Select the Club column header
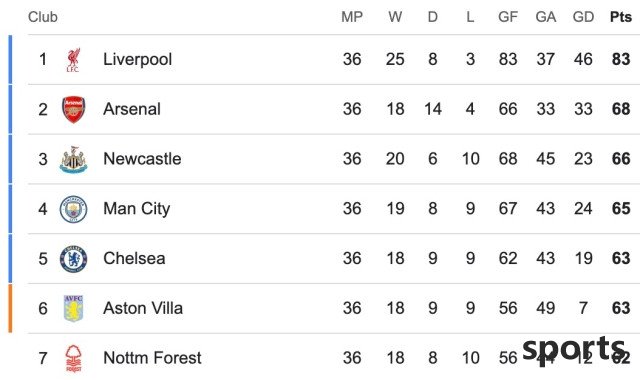The height and width of the screenshot is (380, 640). pos(43,17)
